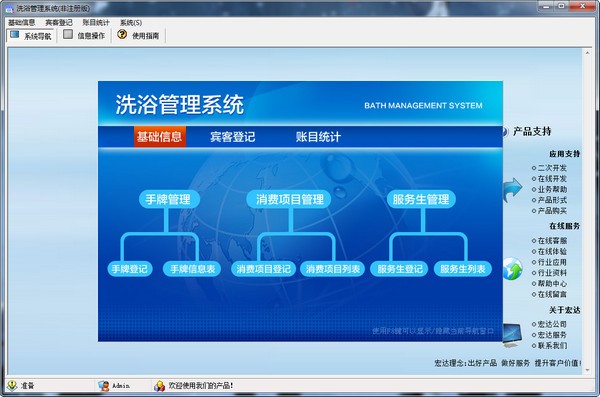Click the welcome message icon in status bar
The image size is (600, 397).
point(159,386)
